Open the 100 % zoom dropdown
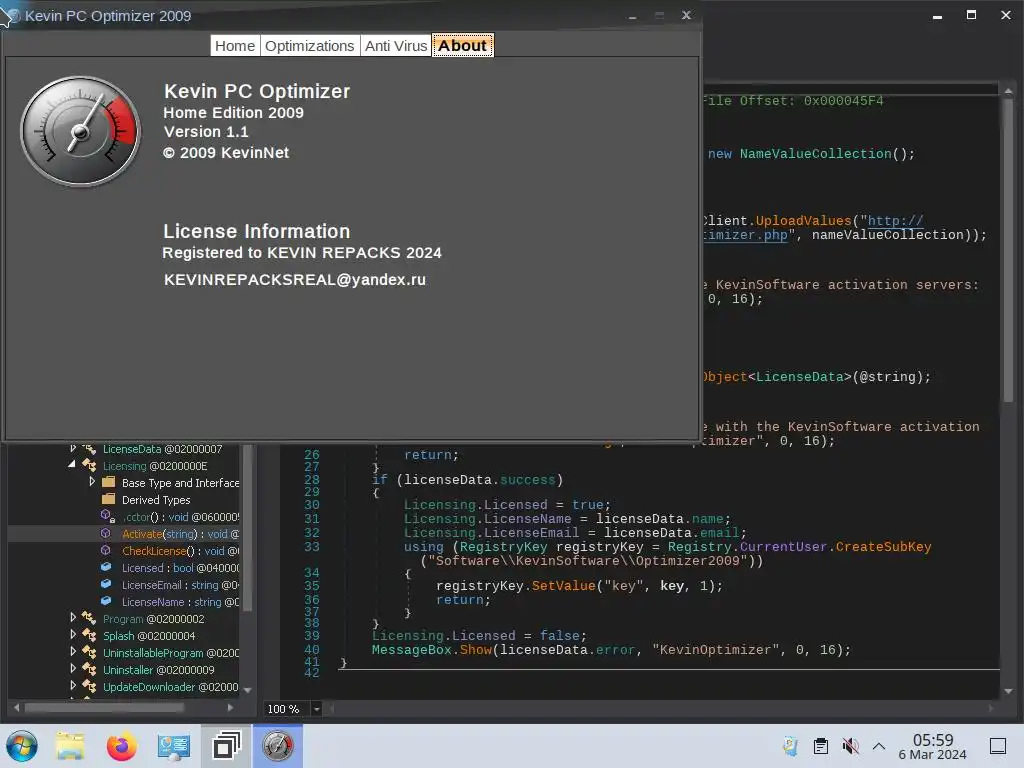The width and height of the screenshot is (1024, 768). [x=317, y=709]
